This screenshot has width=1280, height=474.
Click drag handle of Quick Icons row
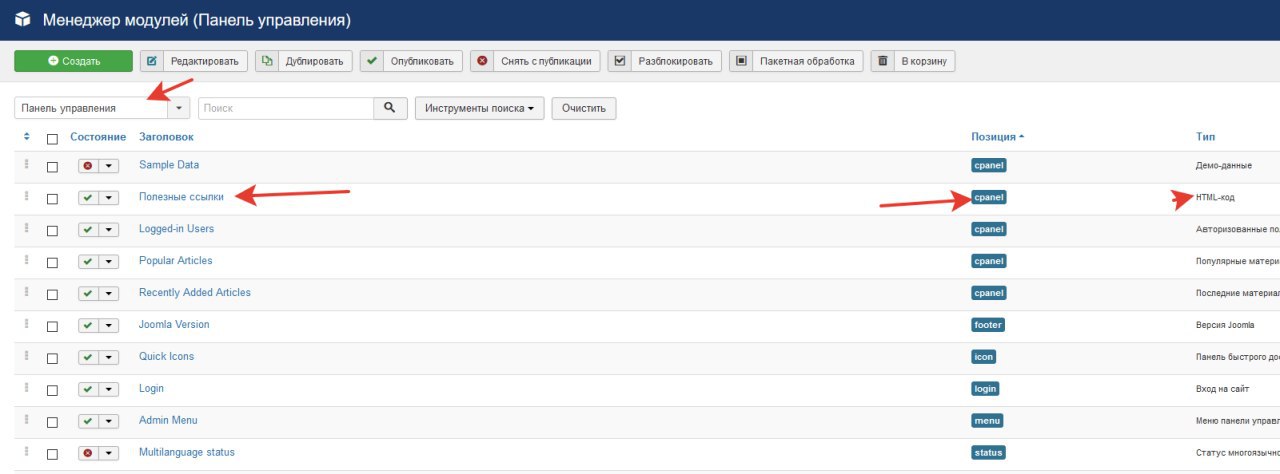pyautogui.click(x=27, y=358)
